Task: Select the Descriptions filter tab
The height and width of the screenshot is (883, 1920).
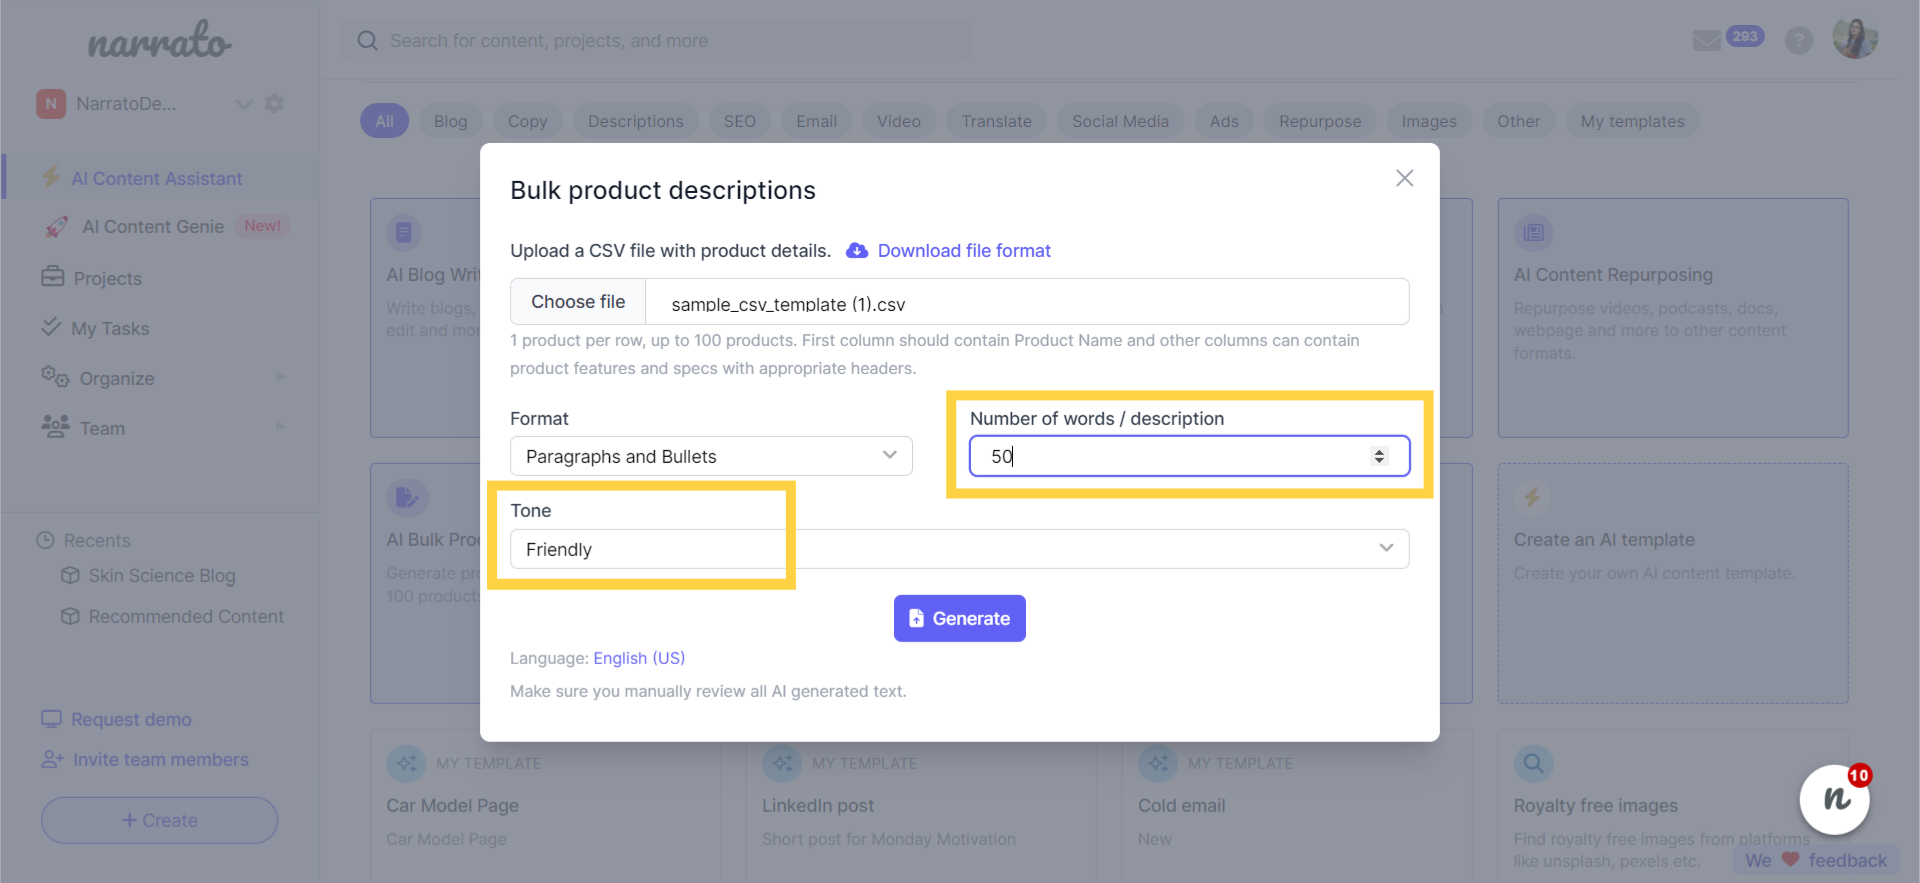Action: (636, 121)
